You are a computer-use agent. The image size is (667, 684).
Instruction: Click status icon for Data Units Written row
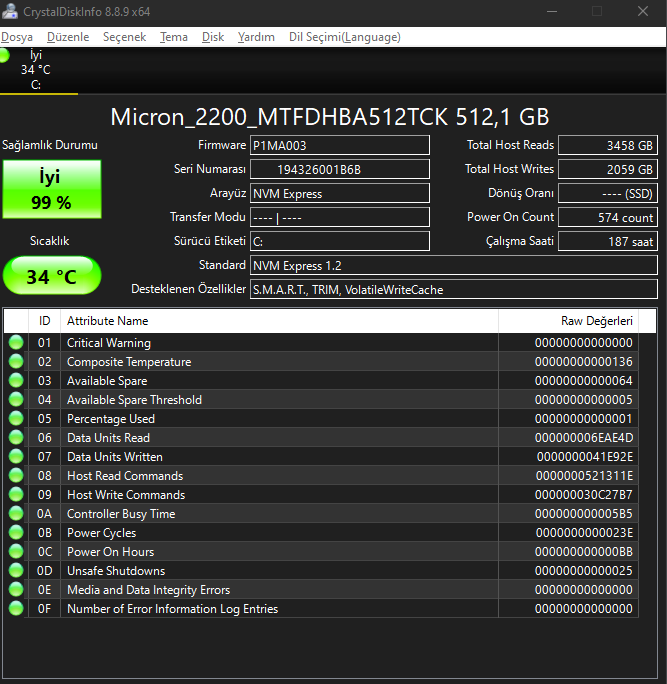(16, 456)
